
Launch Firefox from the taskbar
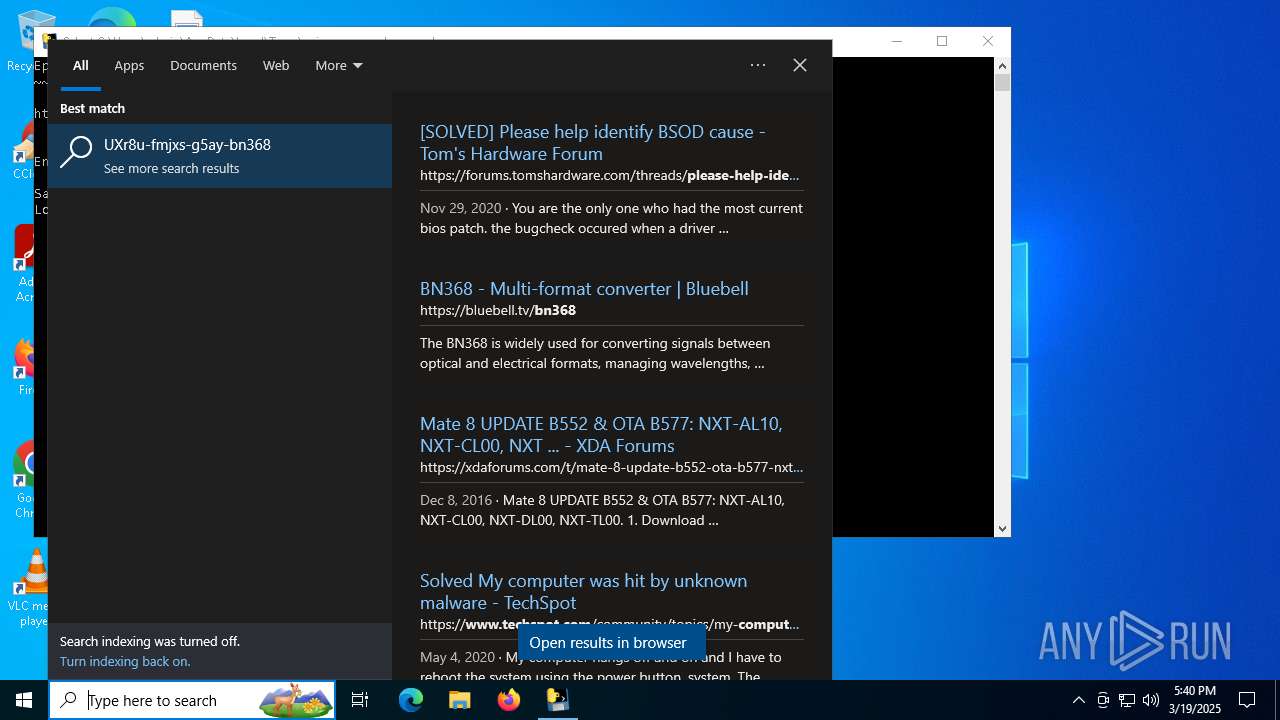coord(509,700)
